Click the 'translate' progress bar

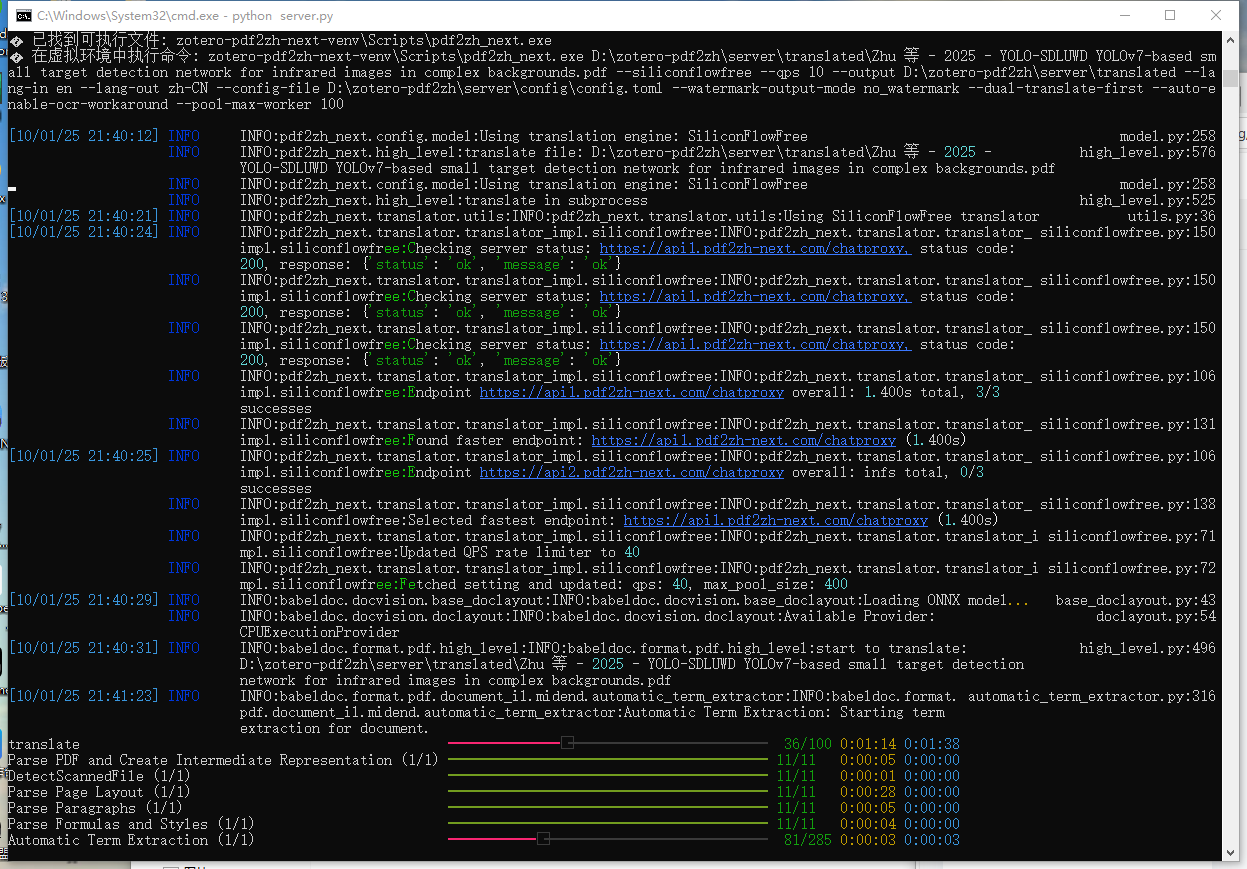(x=607, y=744)
